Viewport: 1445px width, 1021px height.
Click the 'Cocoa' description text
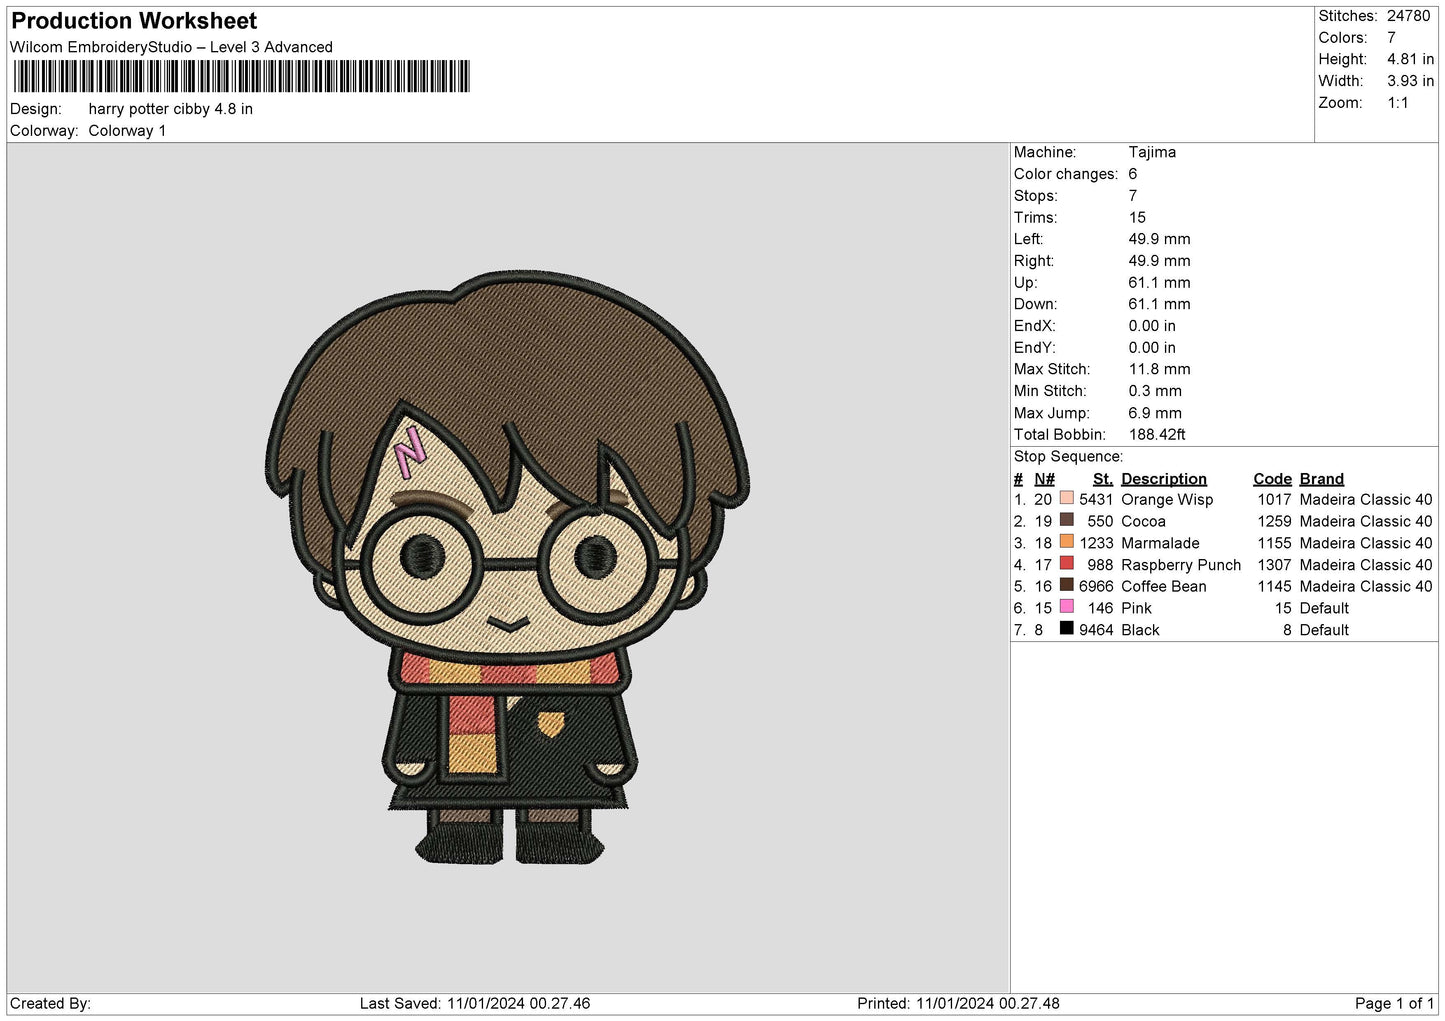[1143, 521]
